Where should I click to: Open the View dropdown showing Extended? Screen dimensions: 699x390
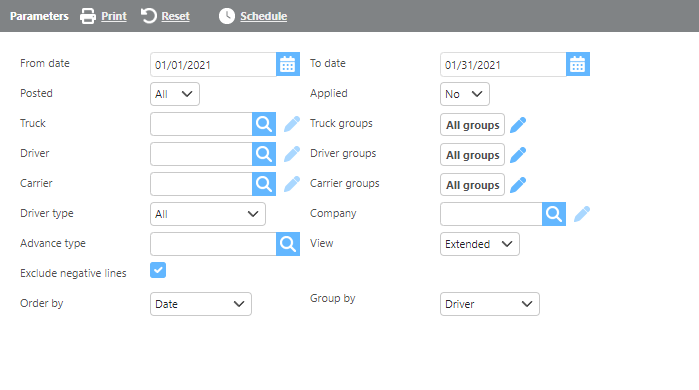coord(480,244)
